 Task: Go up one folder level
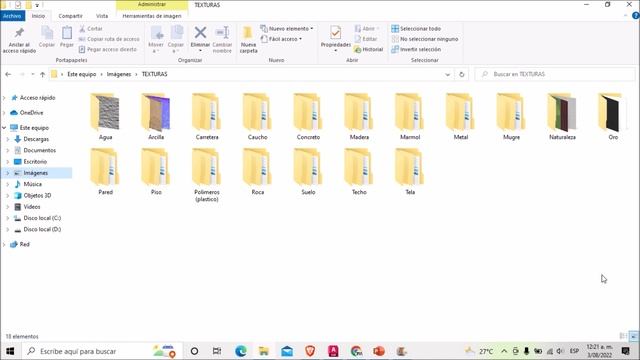click(x=42, y=74)
